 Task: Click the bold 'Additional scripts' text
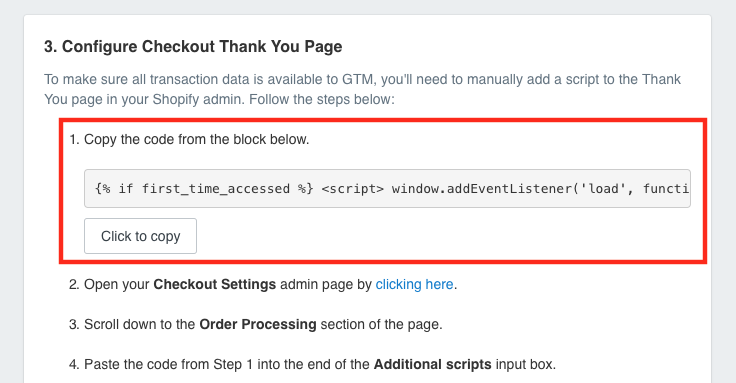432,364
